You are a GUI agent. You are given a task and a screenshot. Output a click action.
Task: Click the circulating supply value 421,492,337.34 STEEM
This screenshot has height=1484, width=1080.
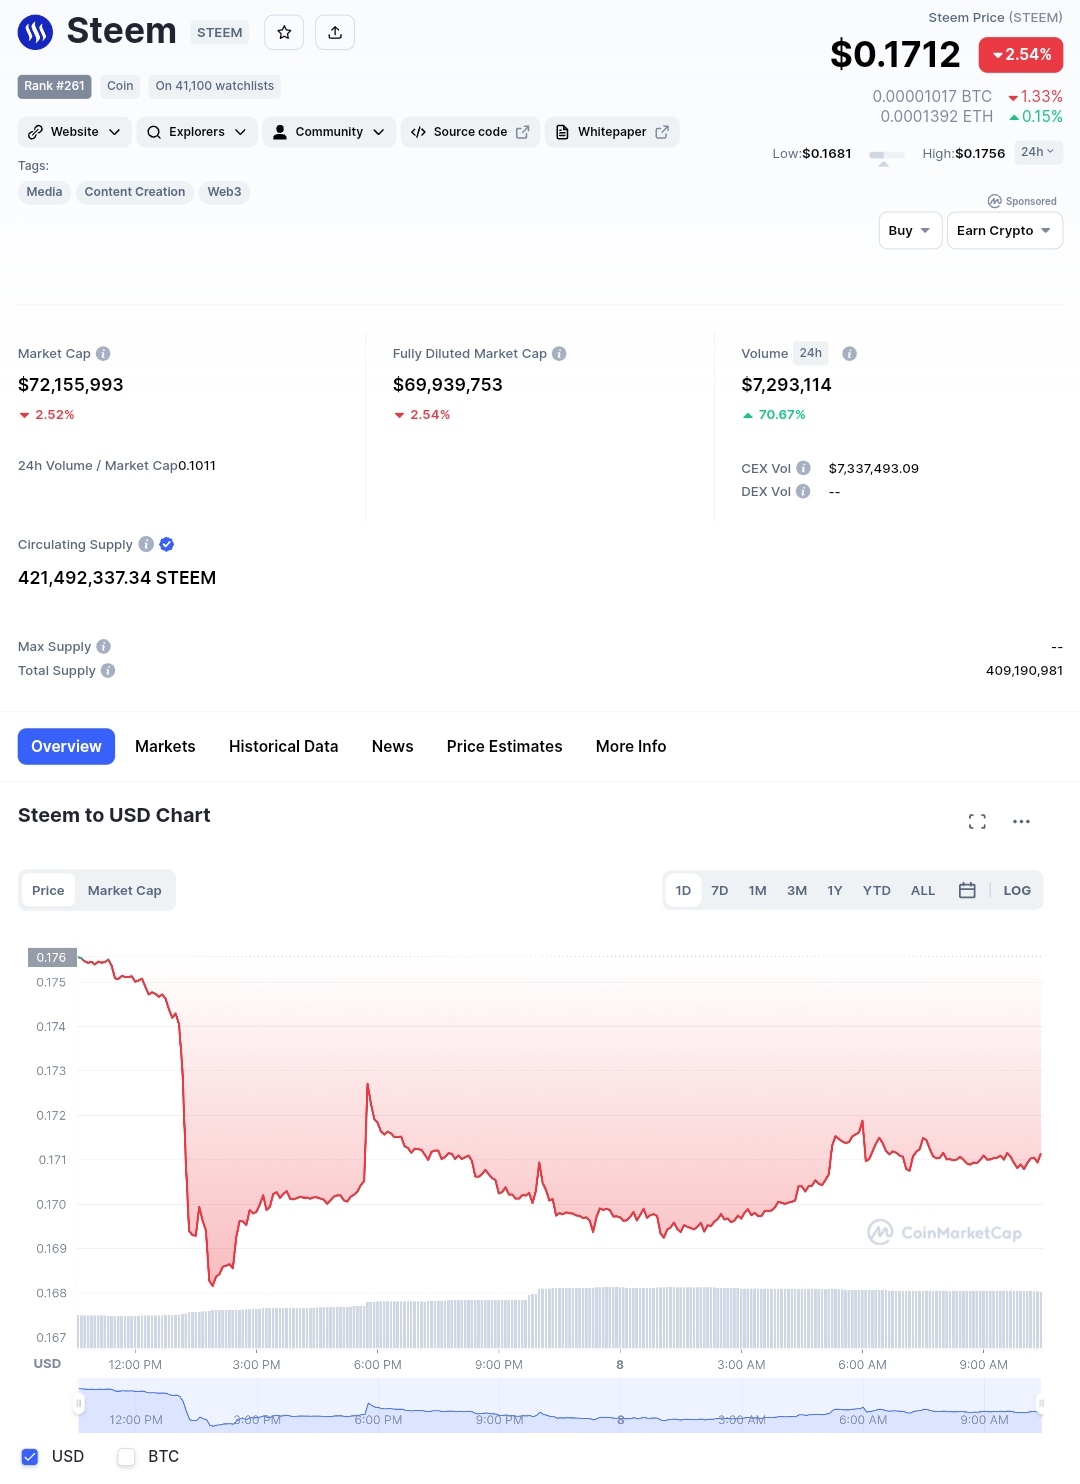(x=117, y=578)
